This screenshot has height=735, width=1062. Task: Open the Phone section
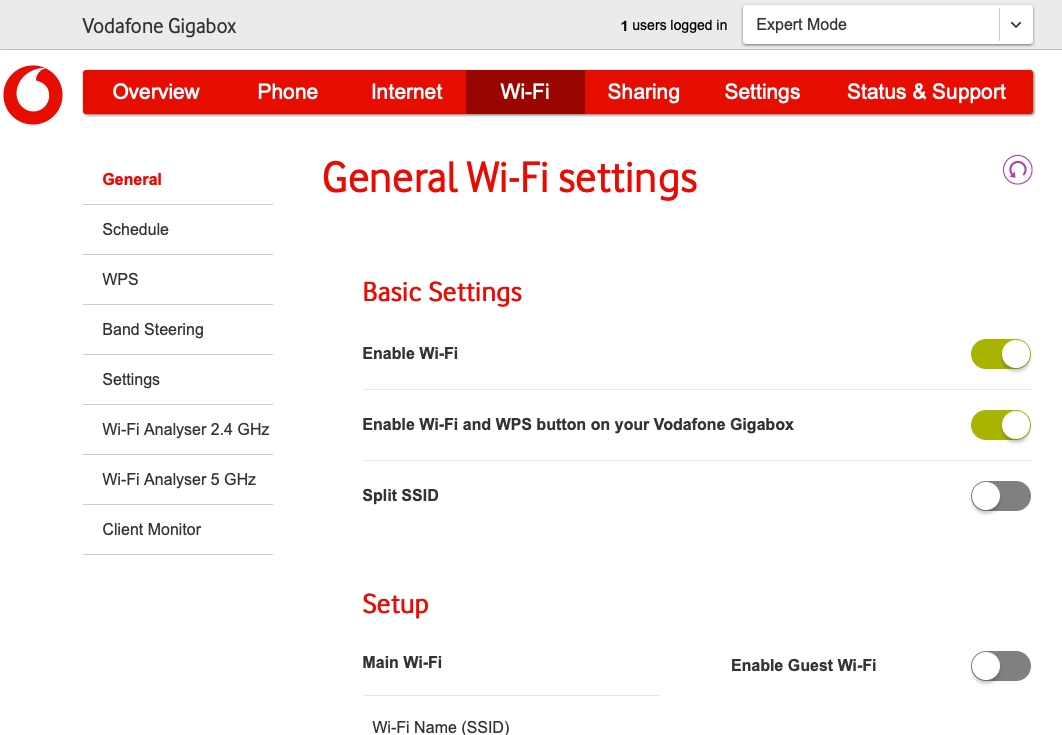click(287, 91)
